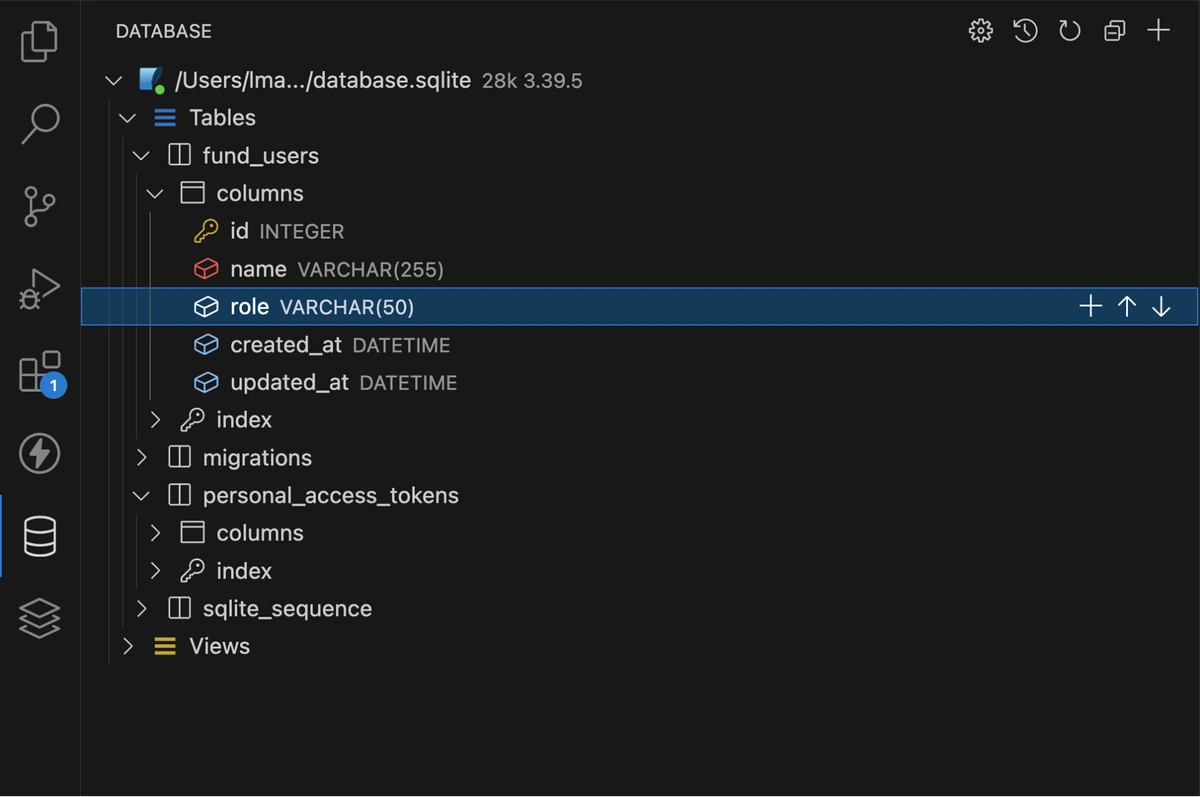
Task: Expand the Views section
Action: point(128,647)
